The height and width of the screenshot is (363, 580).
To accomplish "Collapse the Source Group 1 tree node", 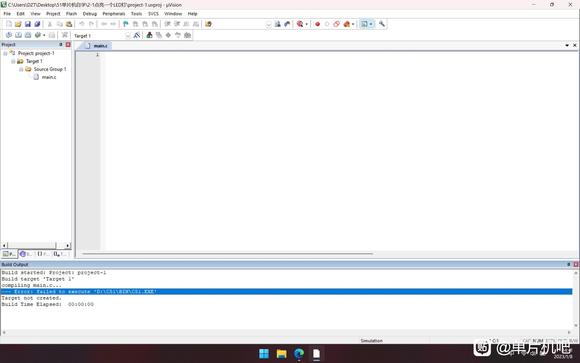I will [x=21, y=69].
